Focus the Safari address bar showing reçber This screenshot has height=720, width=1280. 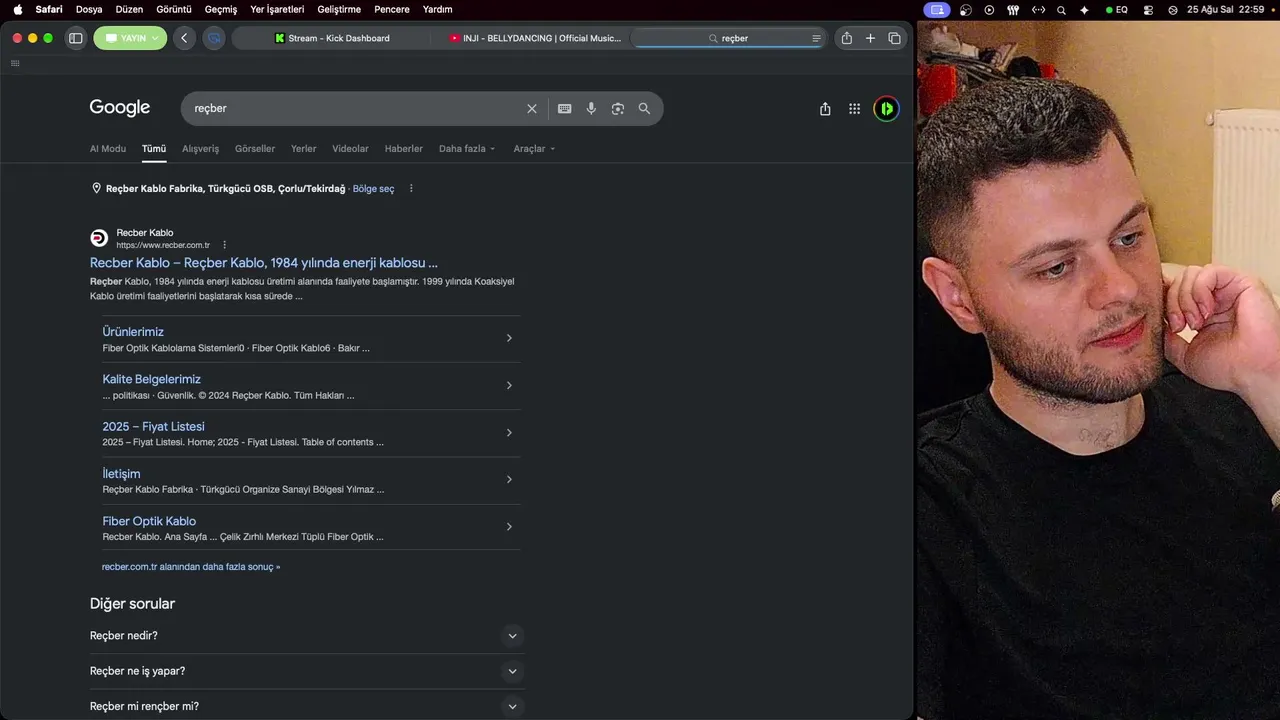[x=729, y=38]
